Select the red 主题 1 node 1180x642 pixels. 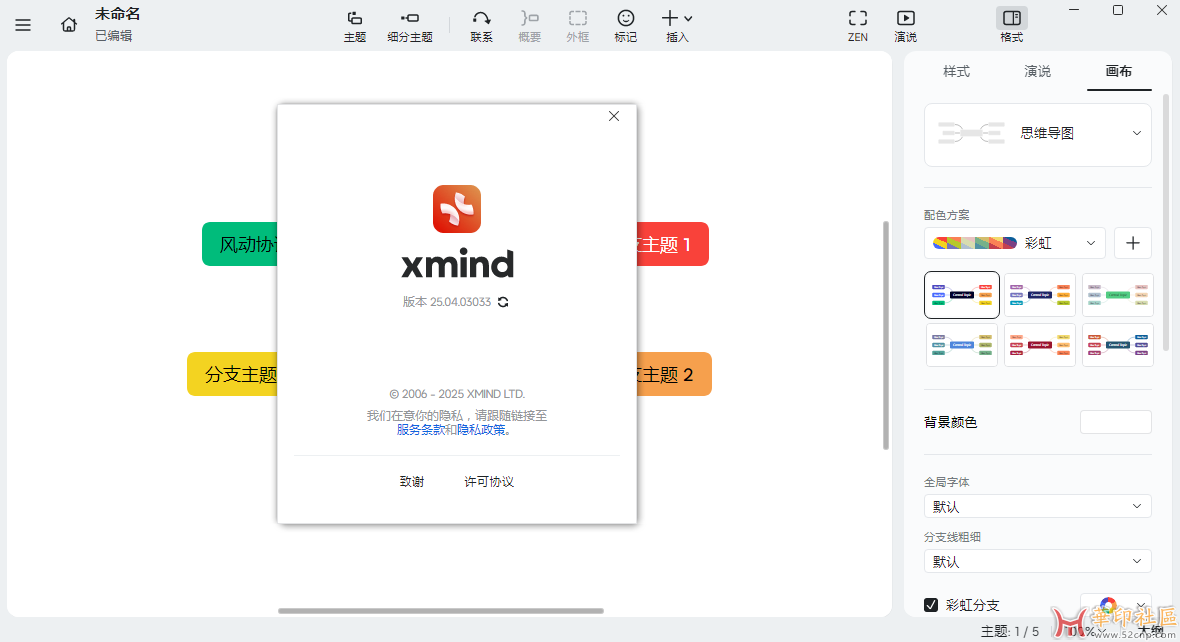click(673, 244)
